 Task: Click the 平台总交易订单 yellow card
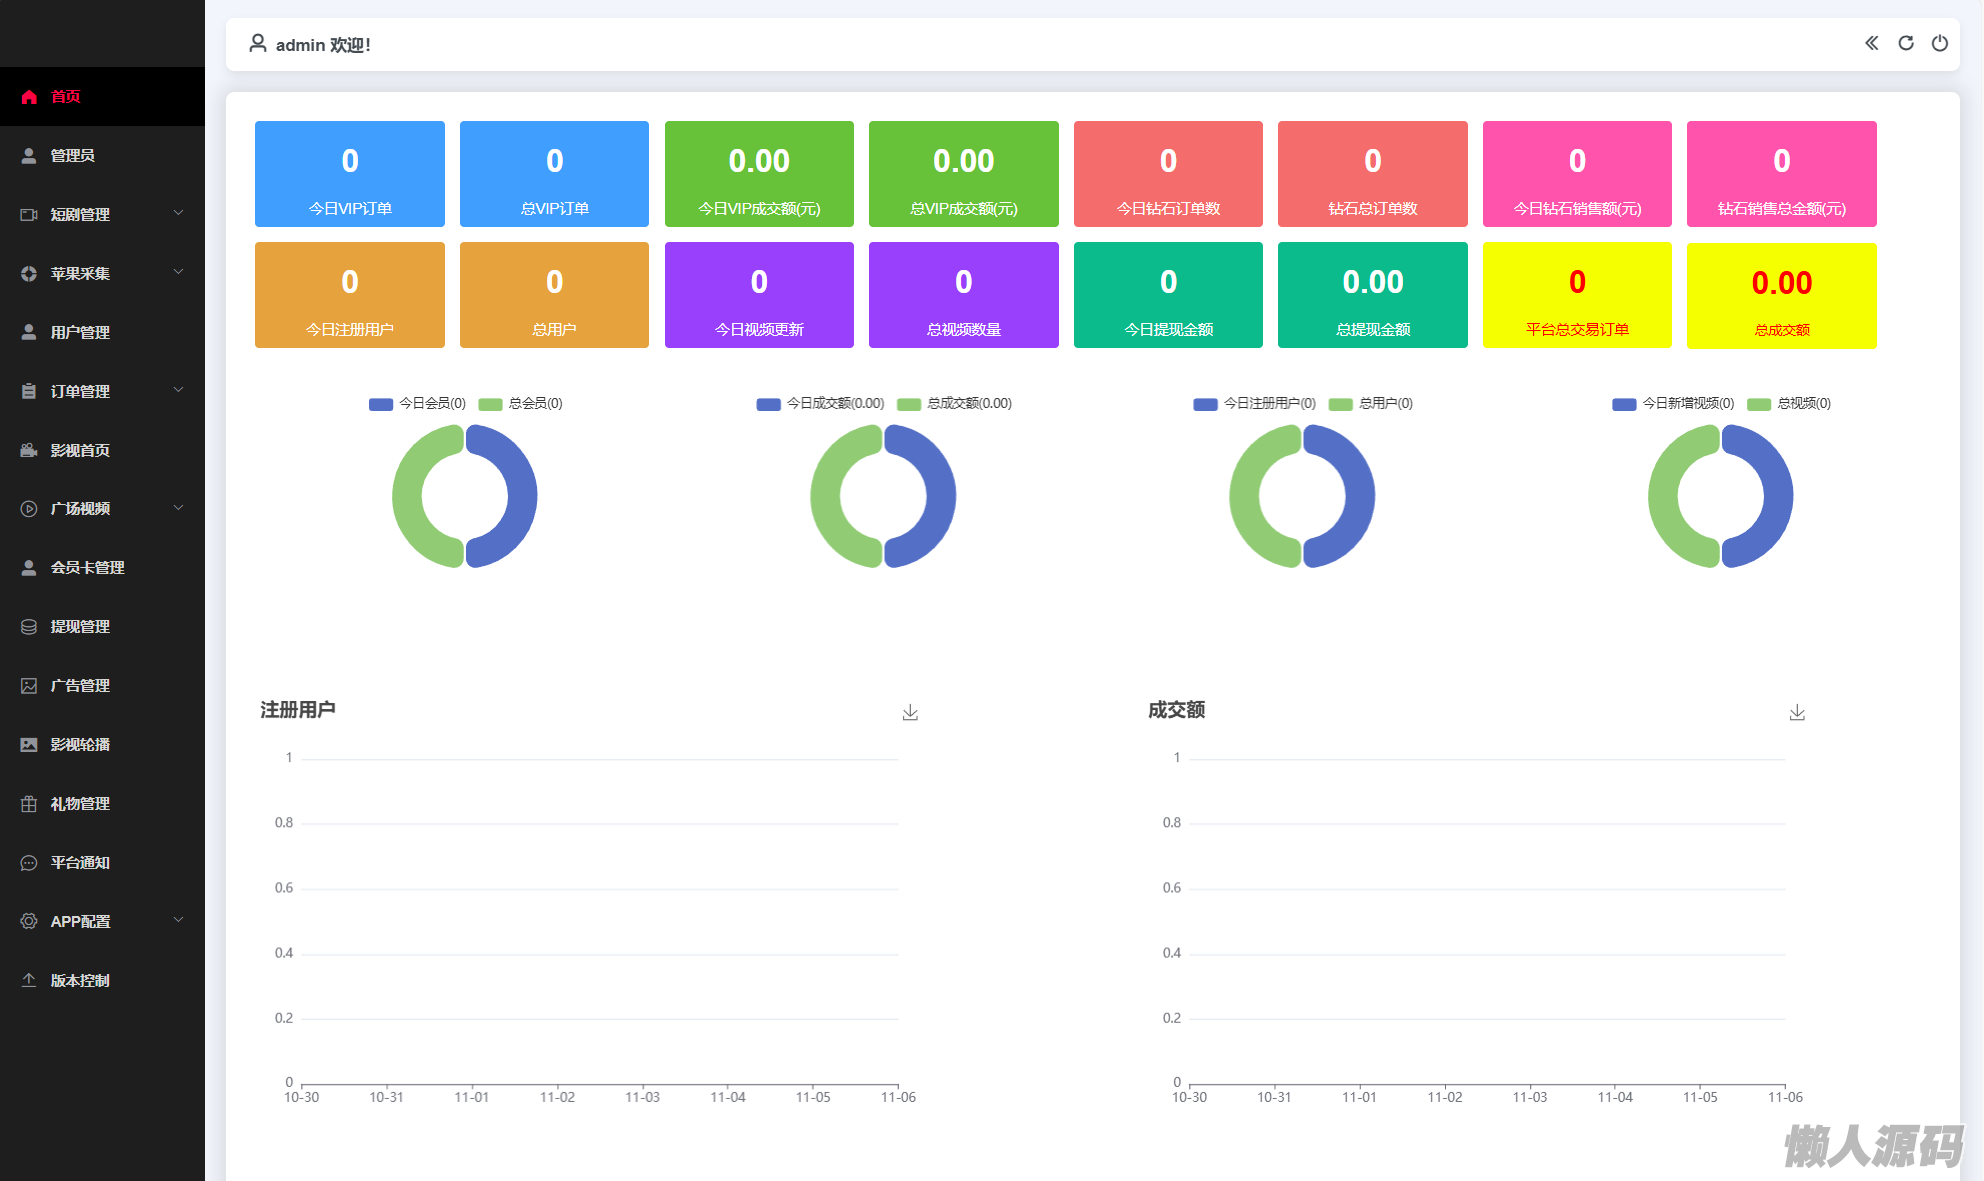coord(1576,295)
